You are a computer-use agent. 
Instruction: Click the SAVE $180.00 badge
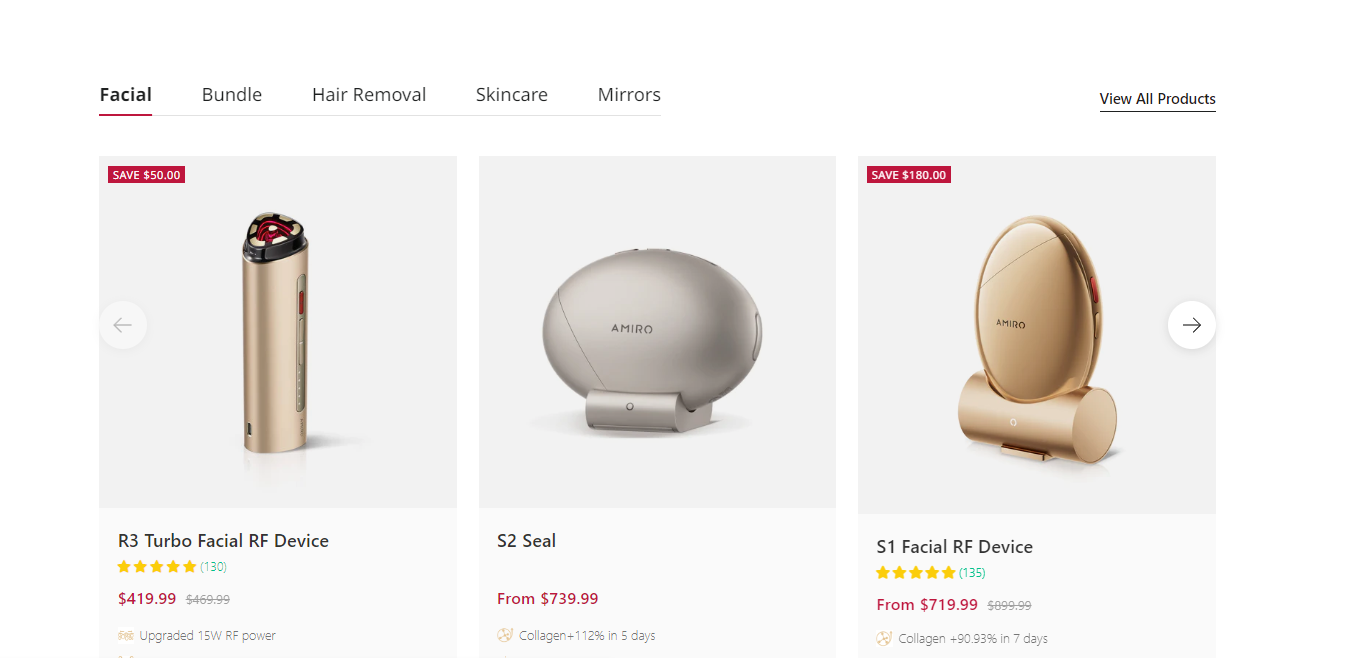(x=908, y=175)
